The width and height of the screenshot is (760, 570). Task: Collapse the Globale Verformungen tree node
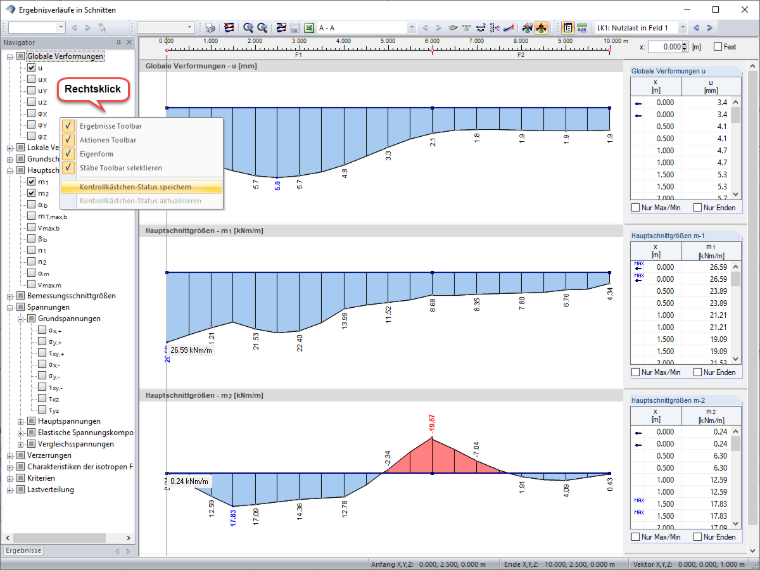tap(10, 57)
